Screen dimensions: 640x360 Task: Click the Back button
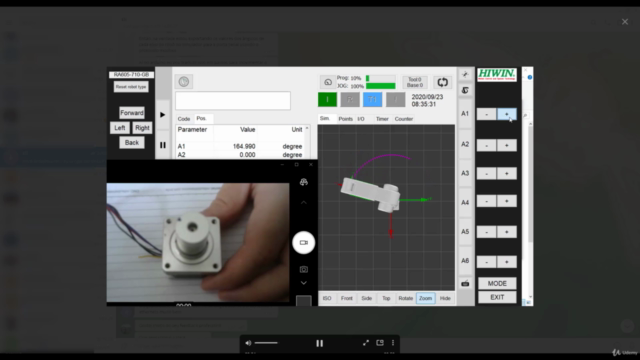pyautogui.click(x=132, y=142)
